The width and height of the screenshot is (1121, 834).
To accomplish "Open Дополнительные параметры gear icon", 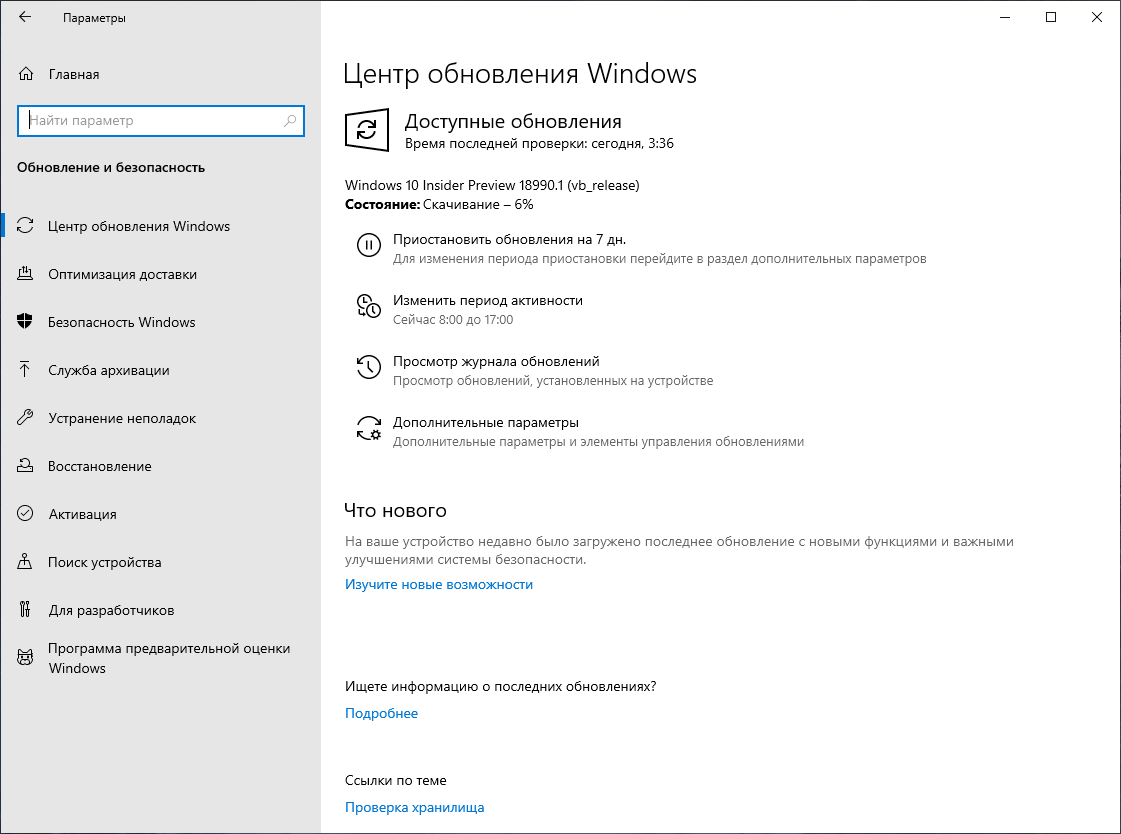I will [x=369, y=428].
